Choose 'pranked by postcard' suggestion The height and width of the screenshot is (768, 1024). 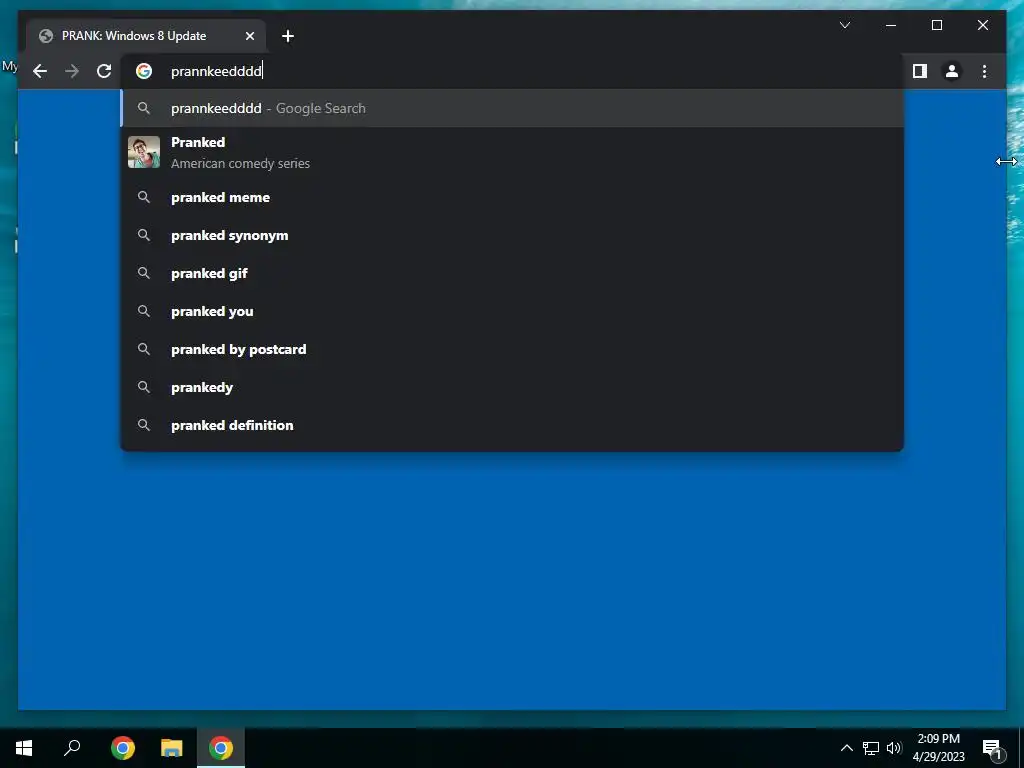(512, 349)
